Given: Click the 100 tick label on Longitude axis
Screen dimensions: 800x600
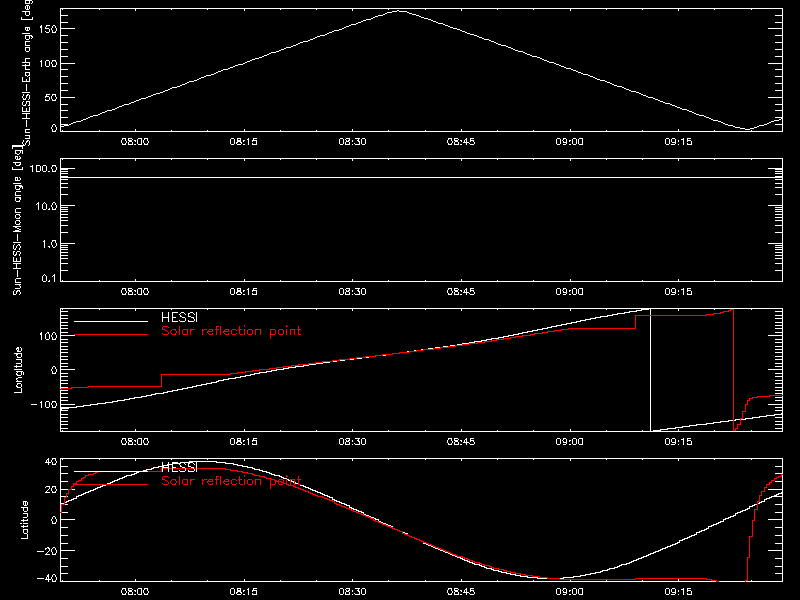Looking at the screenshot, I should click(48, 336).
